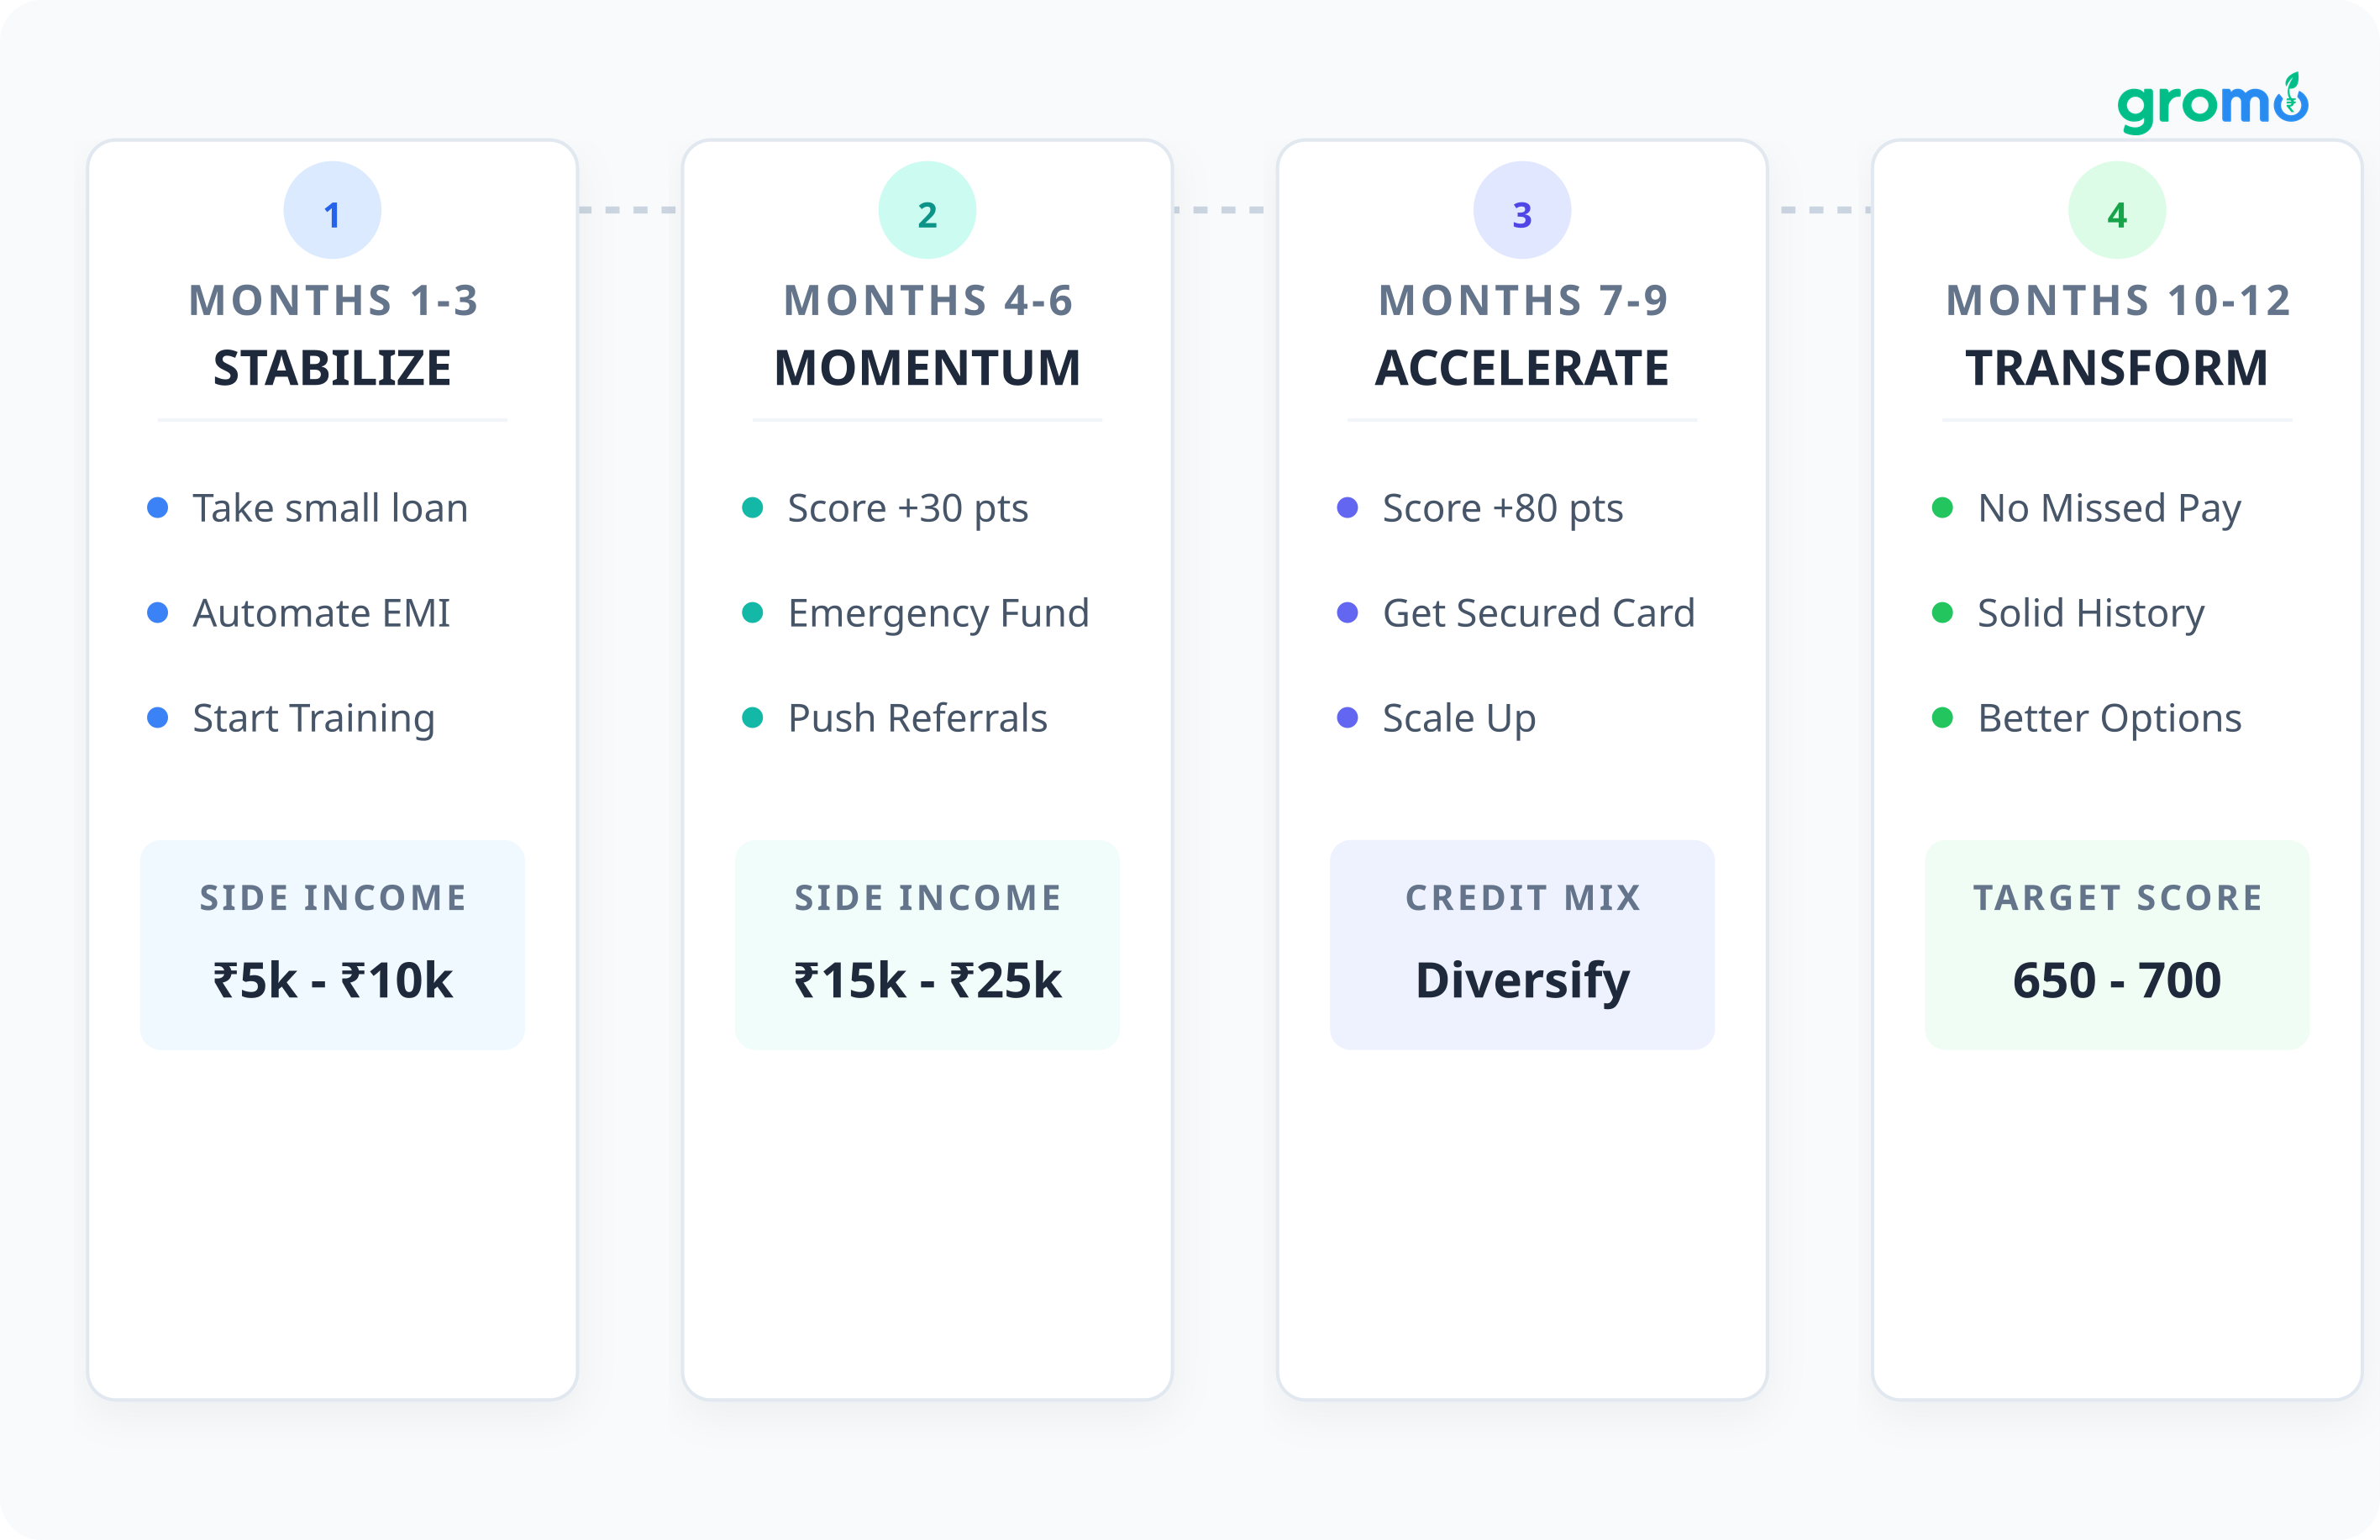Click the step 2 circle badge
Viewport: 2380px width, 1540px height.
[x=927, y=211]
